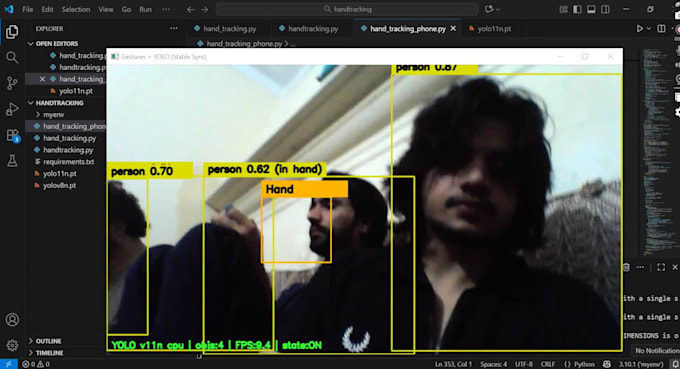680x369 pixels.
Task: Expand the OUTLINE section
Action: [x=48, y=341]
